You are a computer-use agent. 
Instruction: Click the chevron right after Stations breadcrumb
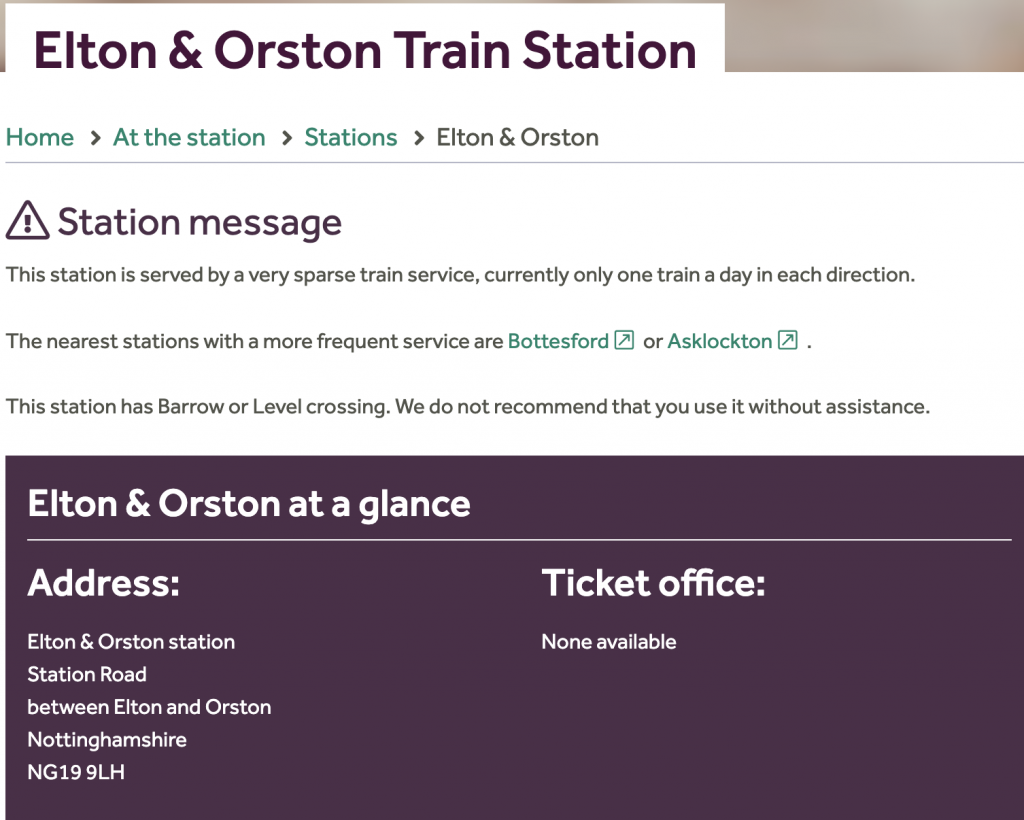(418, 138)
